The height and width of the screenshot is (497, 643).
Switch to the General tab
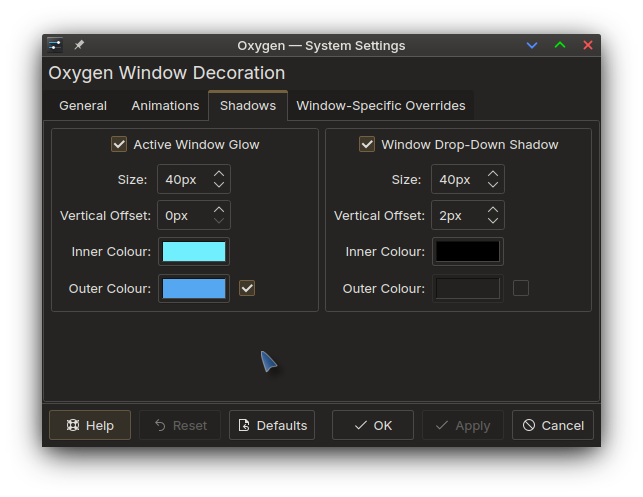pyautogui.click(x=83, y=106)
